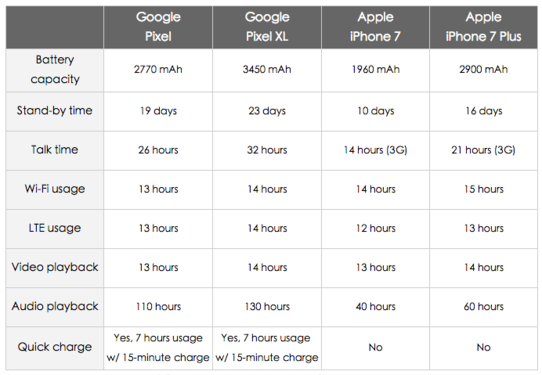The width and height of the screenshot is (542, 375).
Task: Click the Google Pixel XL column header
Action: (x=267, y=27)
